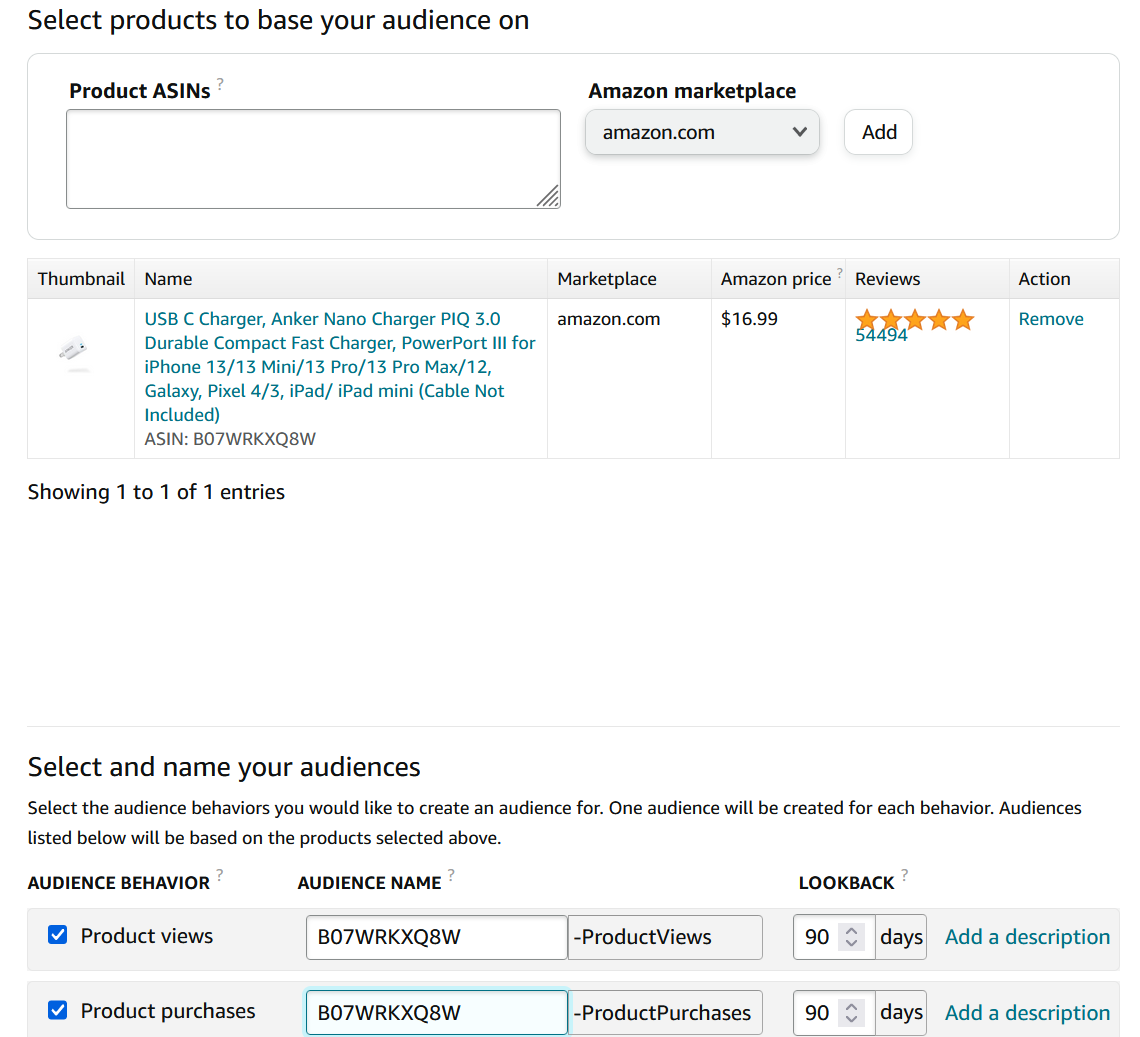The height and width of the screenshot is (1037, 1140).
Task: Show the Lookback help tooltip icon
Action: pyautogui.click(x=905, y=876)
